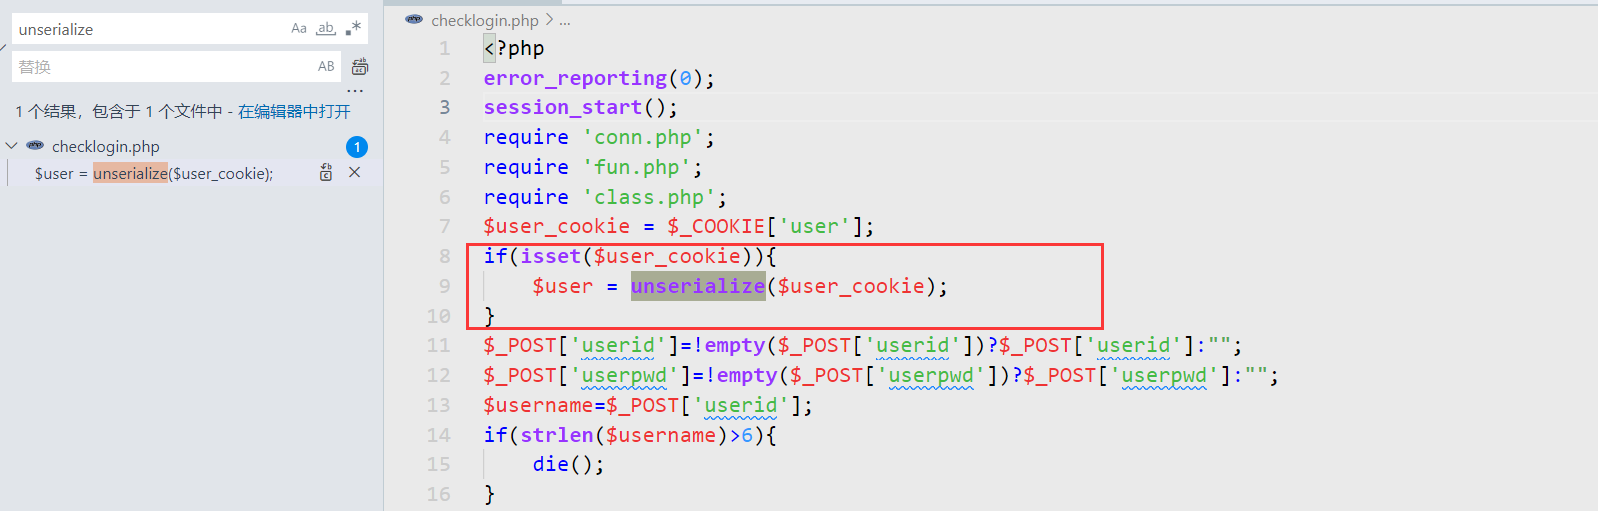Click 'class.php' string on line 6
The width and height of the screenshot is (1598, 511).
(x=649, y=197)
